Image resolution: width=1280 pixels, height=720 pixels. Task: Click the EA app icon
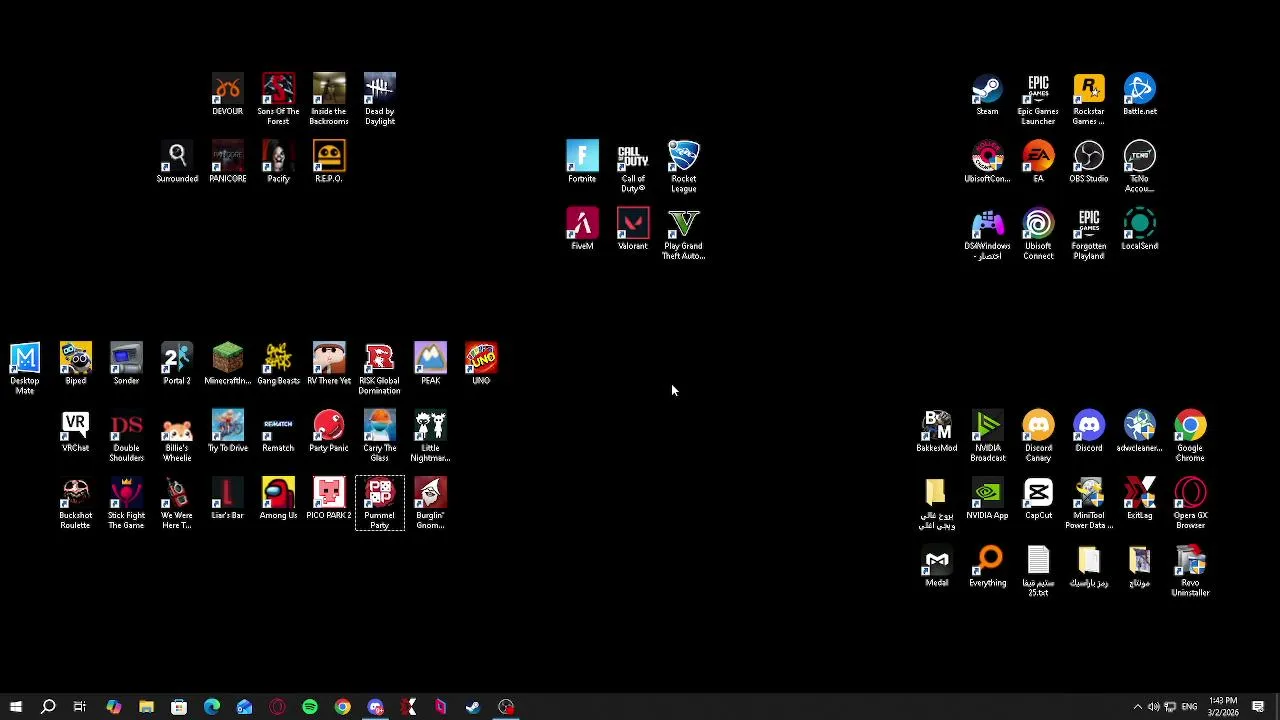click(1038, 162)
